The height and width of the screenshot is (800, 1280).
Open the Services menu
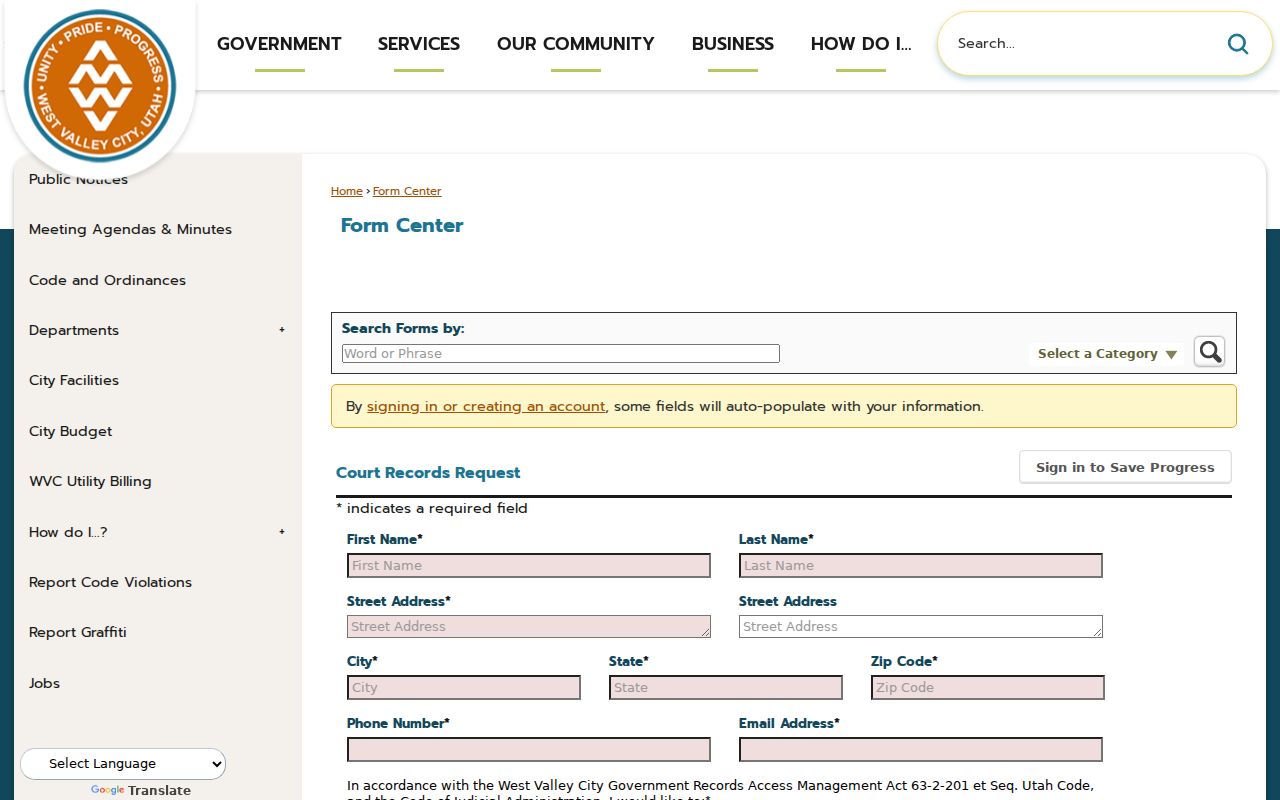pos(419,44)
